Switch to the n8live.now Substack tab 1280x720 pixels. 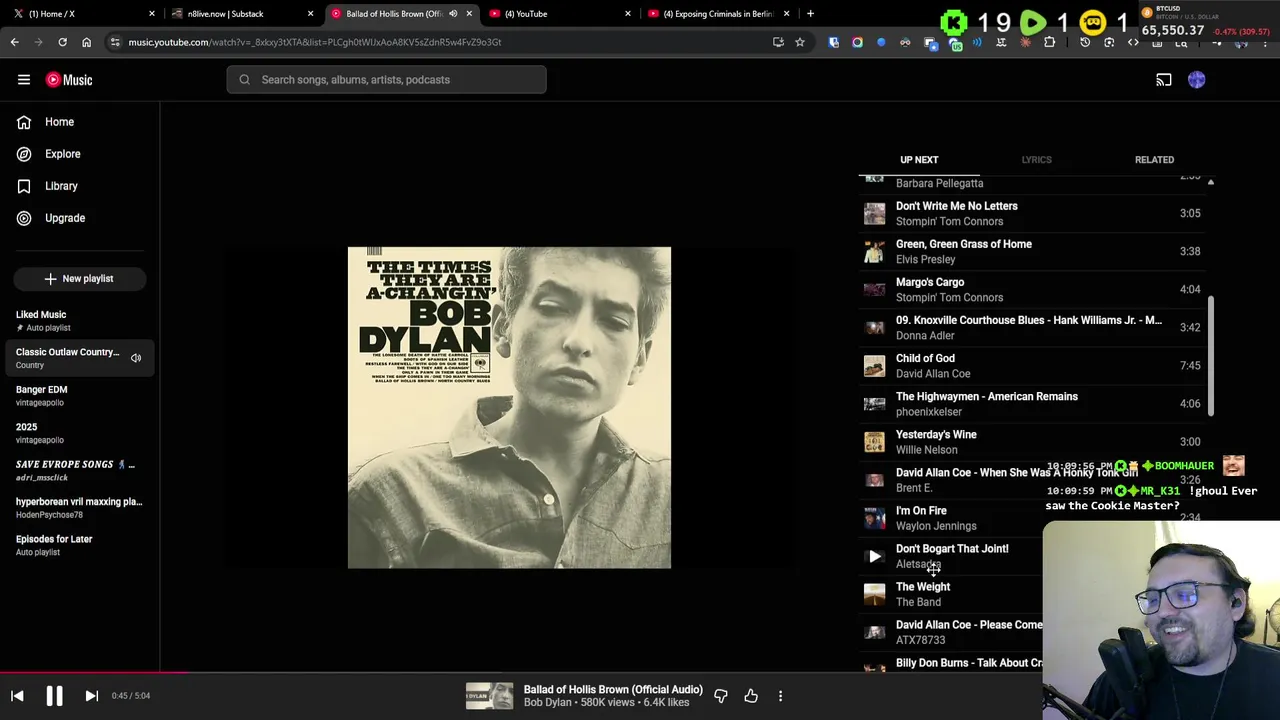pos(240,14)
